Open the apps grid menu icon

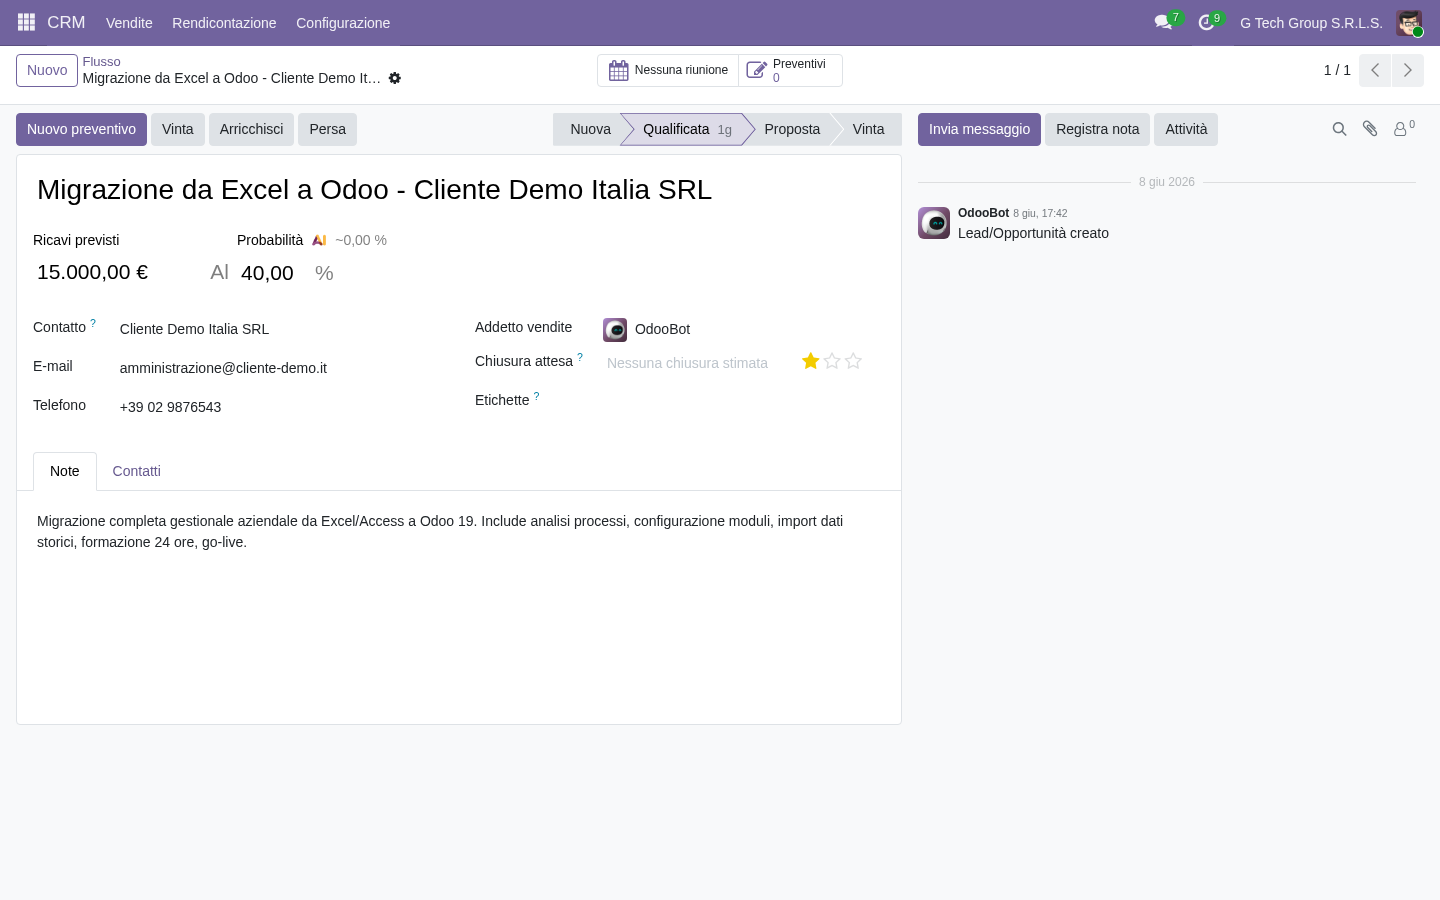click(x=27, y=22)
